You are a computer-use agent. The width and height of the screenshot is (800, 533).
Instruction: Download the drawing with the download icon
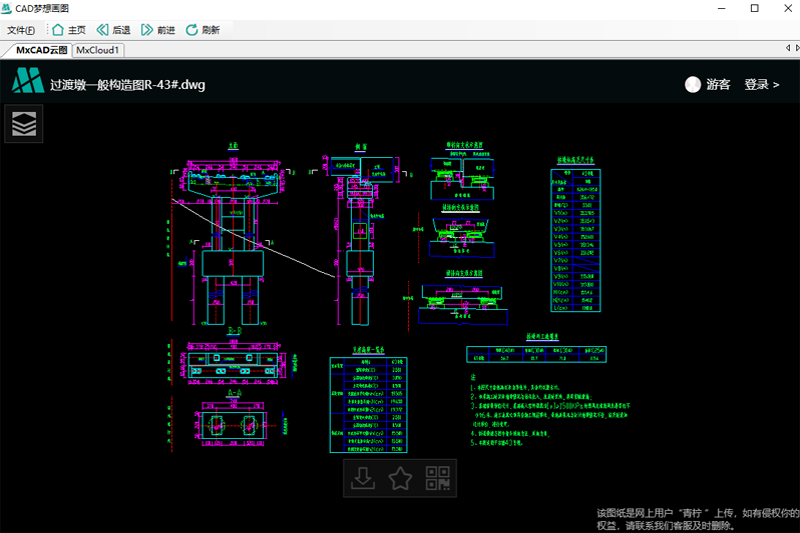(x=363, y=479)
